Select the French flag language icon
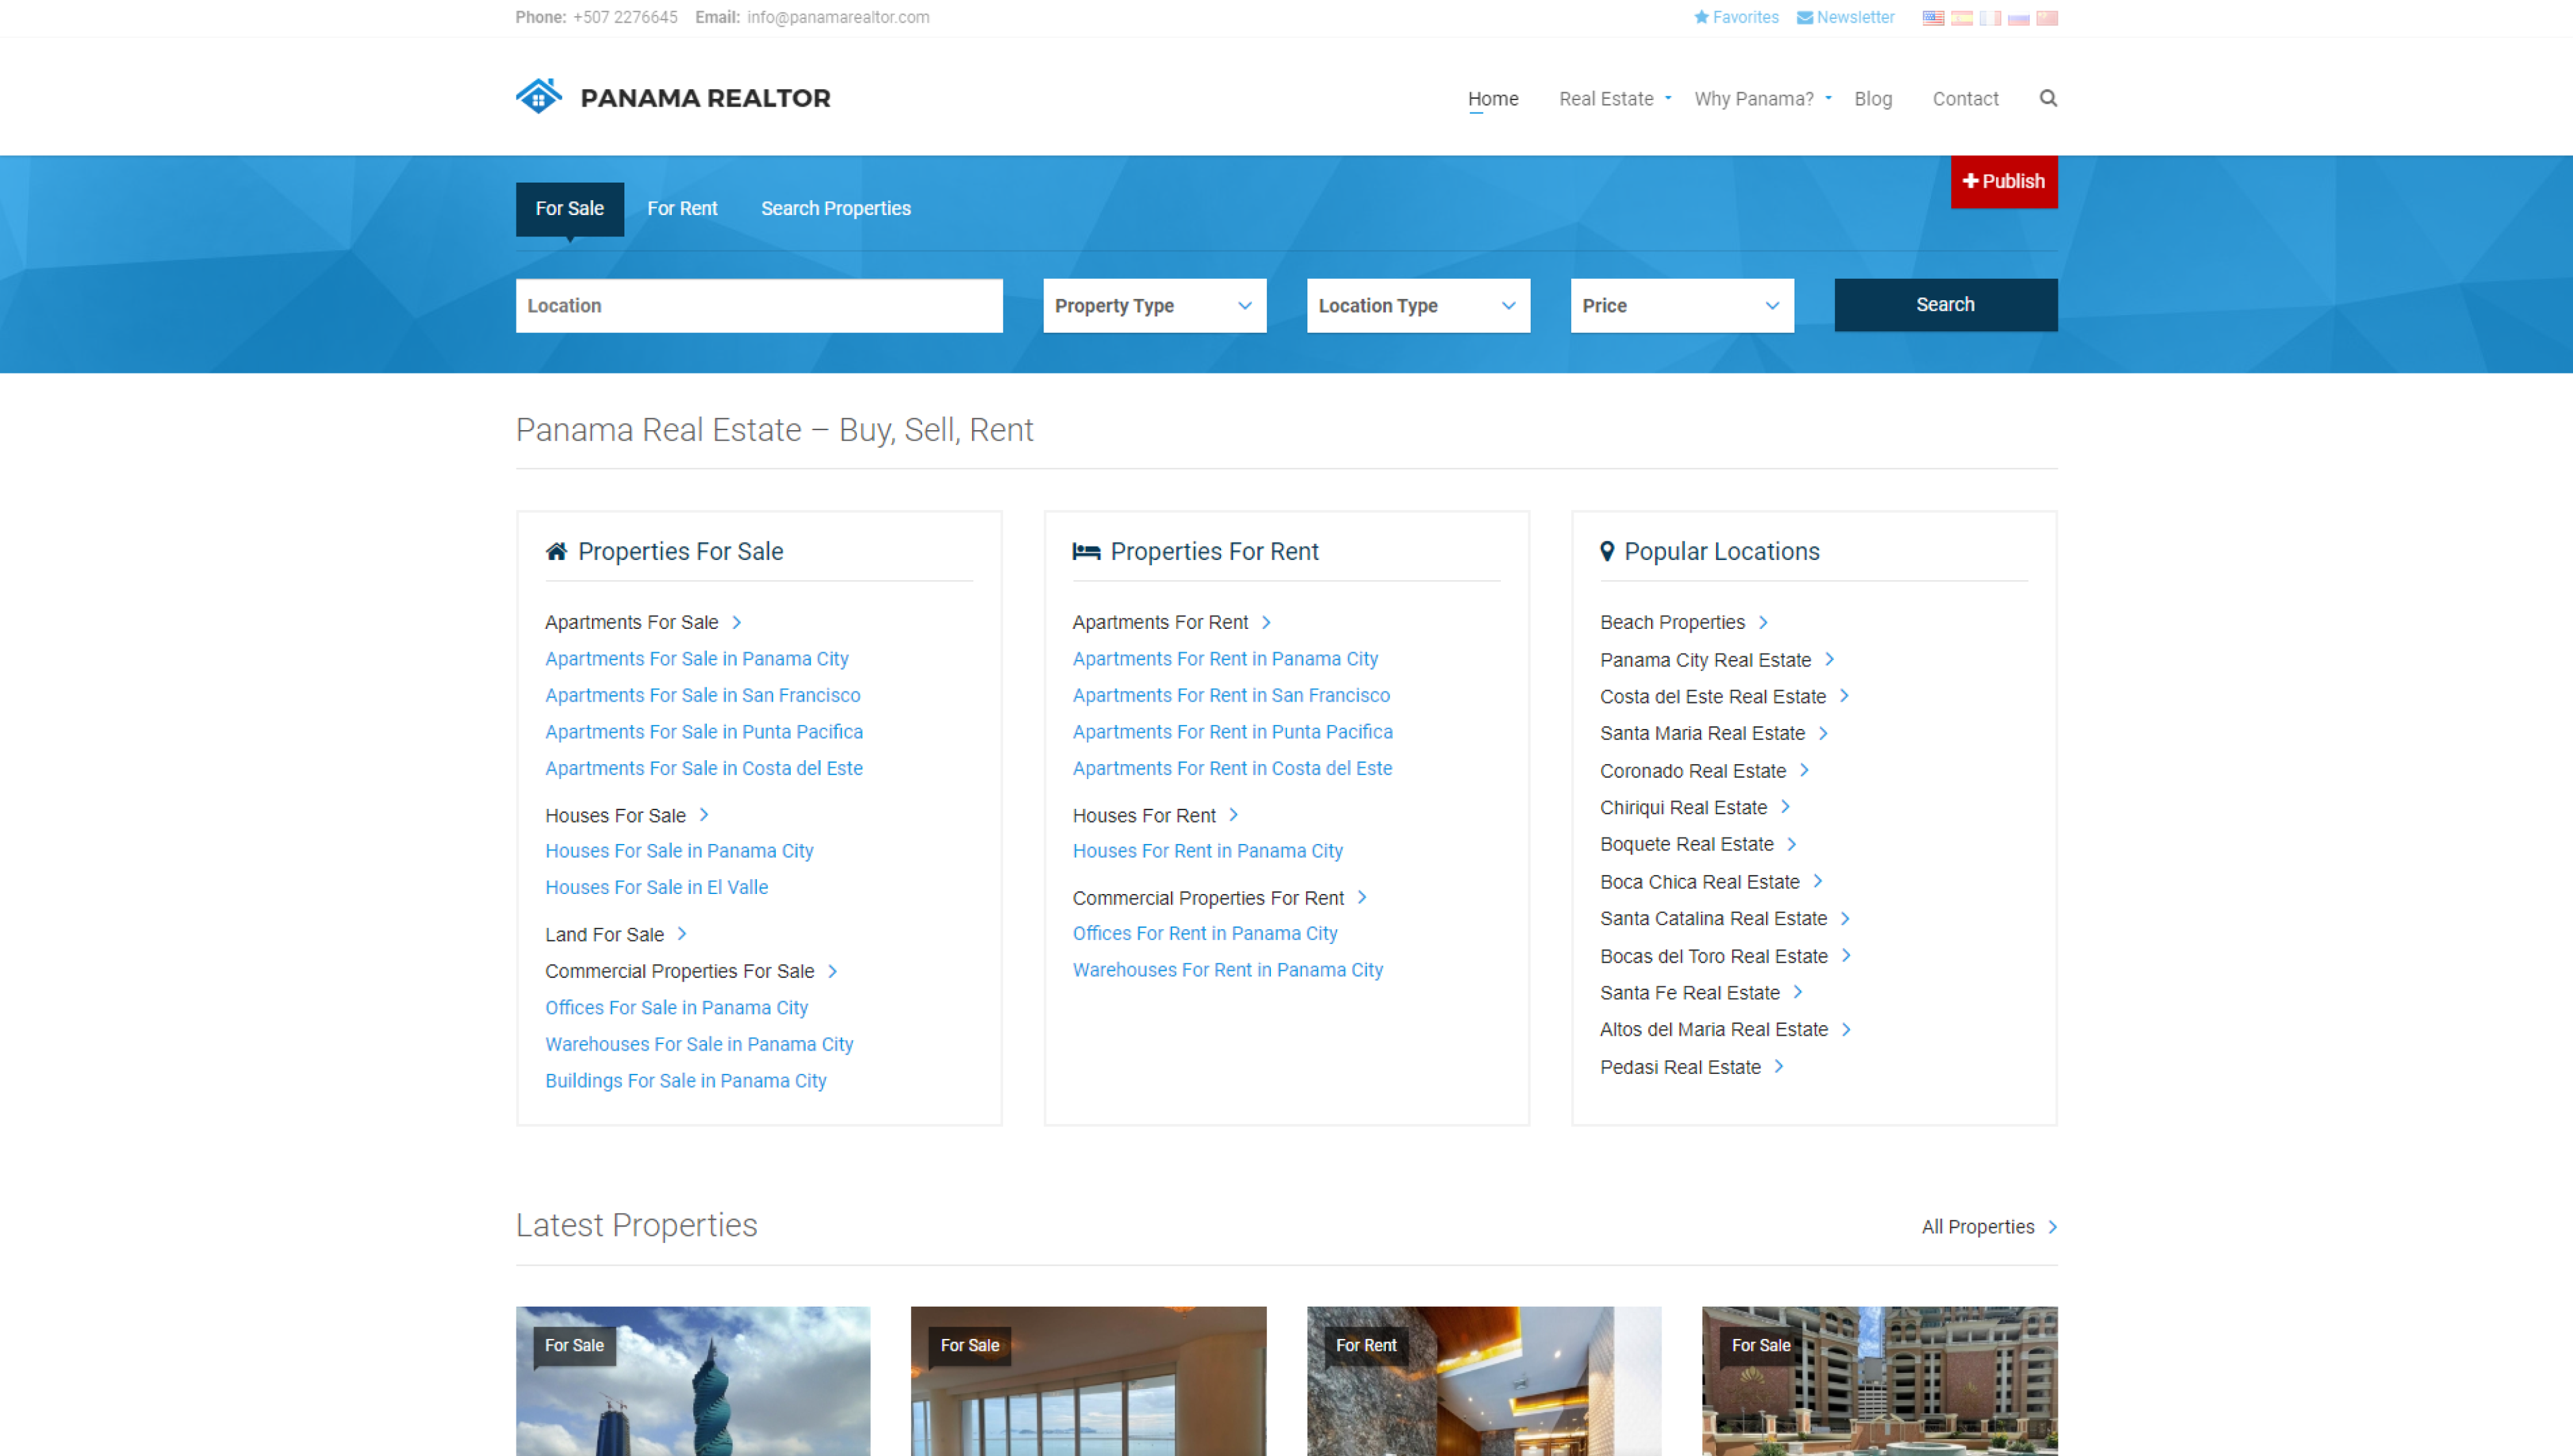The height and width of the screenshot is (1456, 2573). (1990, 18)
